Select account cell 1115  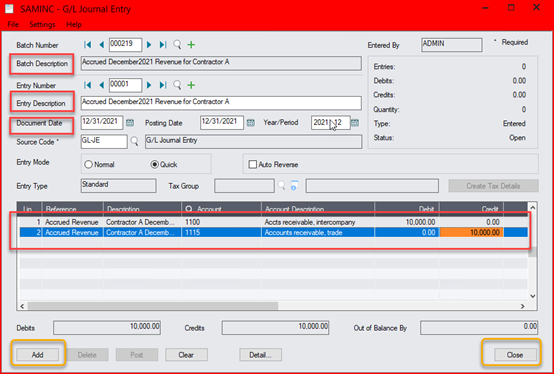pos(221,232)
